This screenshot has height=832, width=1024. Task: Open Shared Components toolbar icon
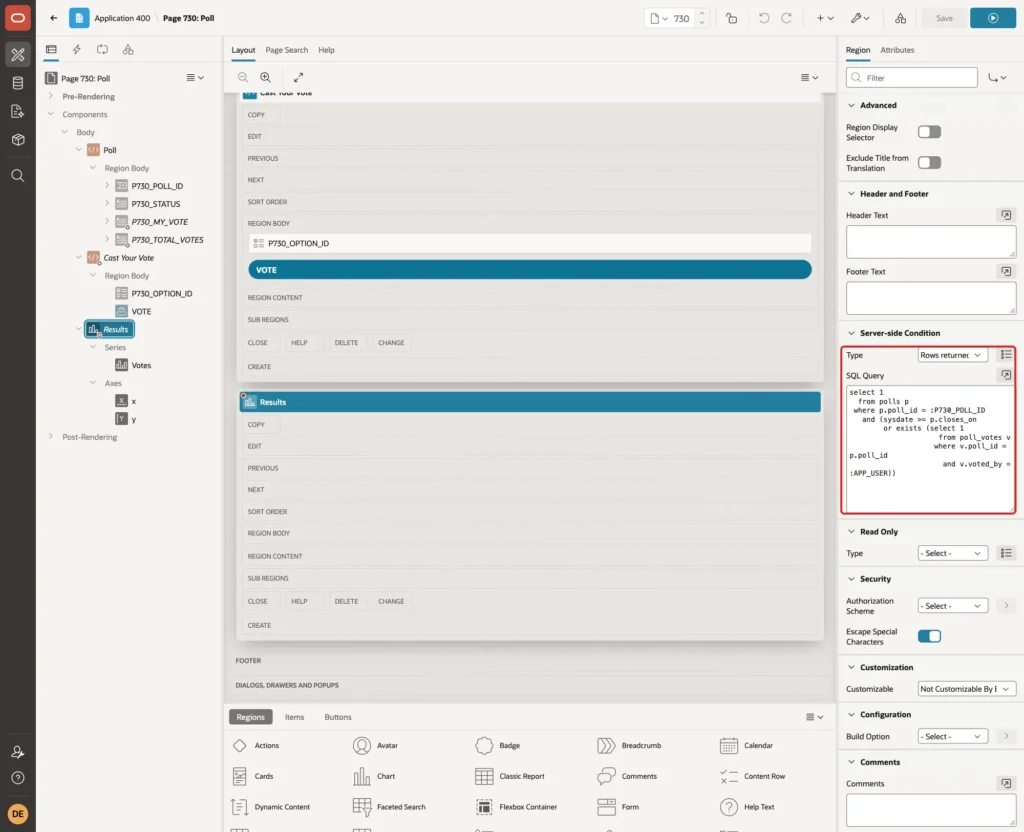(x=900, y=18)
